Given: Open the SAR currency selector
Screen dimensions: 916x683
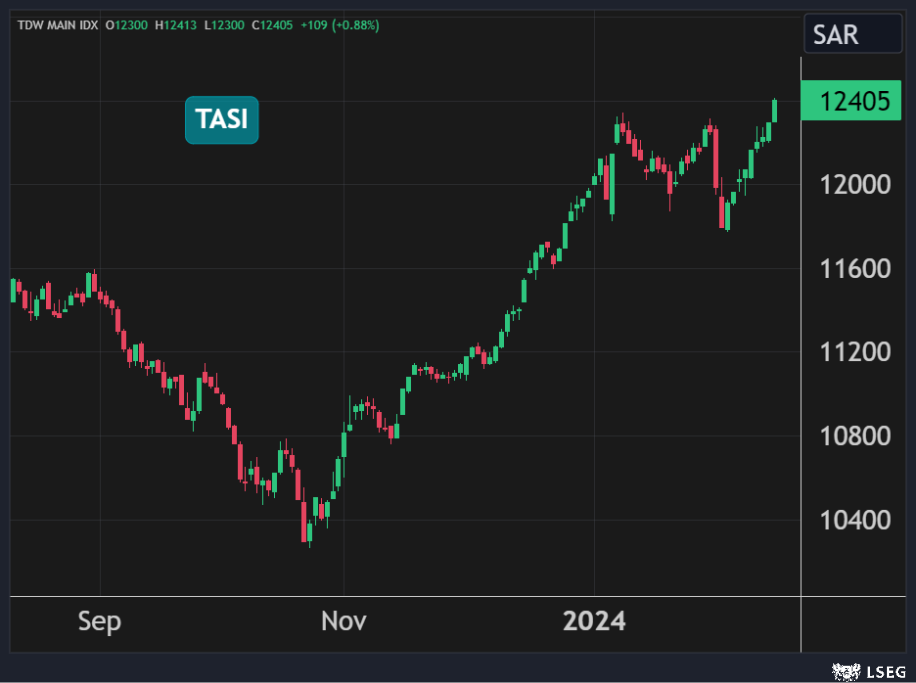Looking at the screenshot, I should click(x=851, y=35).
